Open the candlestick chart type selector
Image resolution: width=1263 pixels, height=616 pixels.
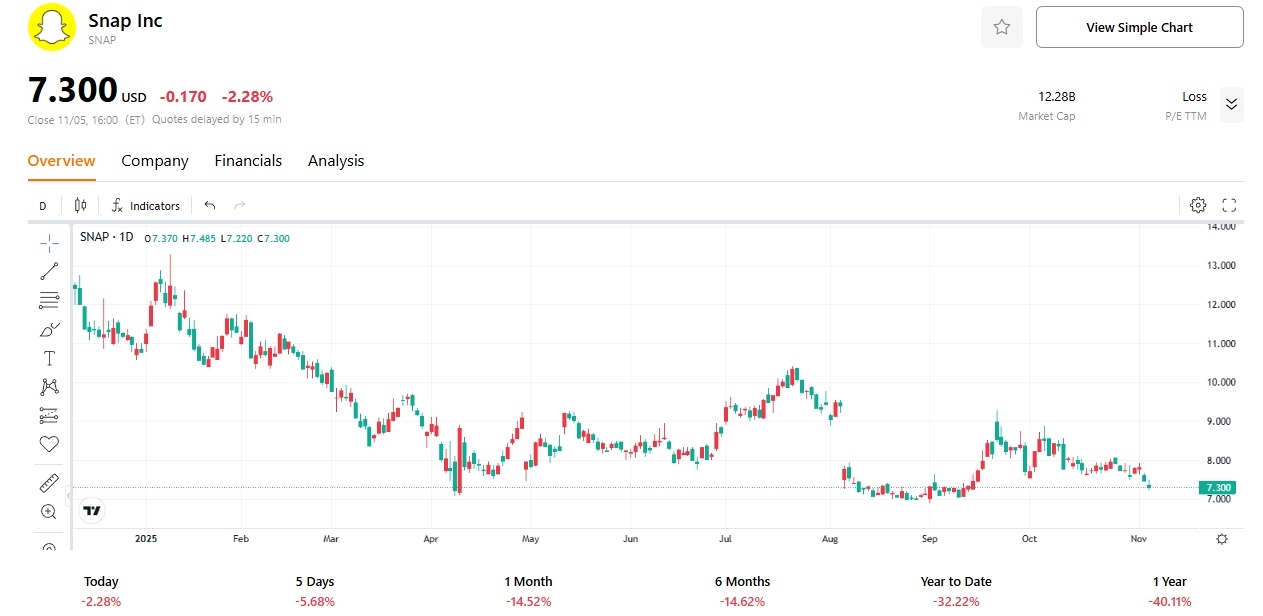[x=80, y=205]
